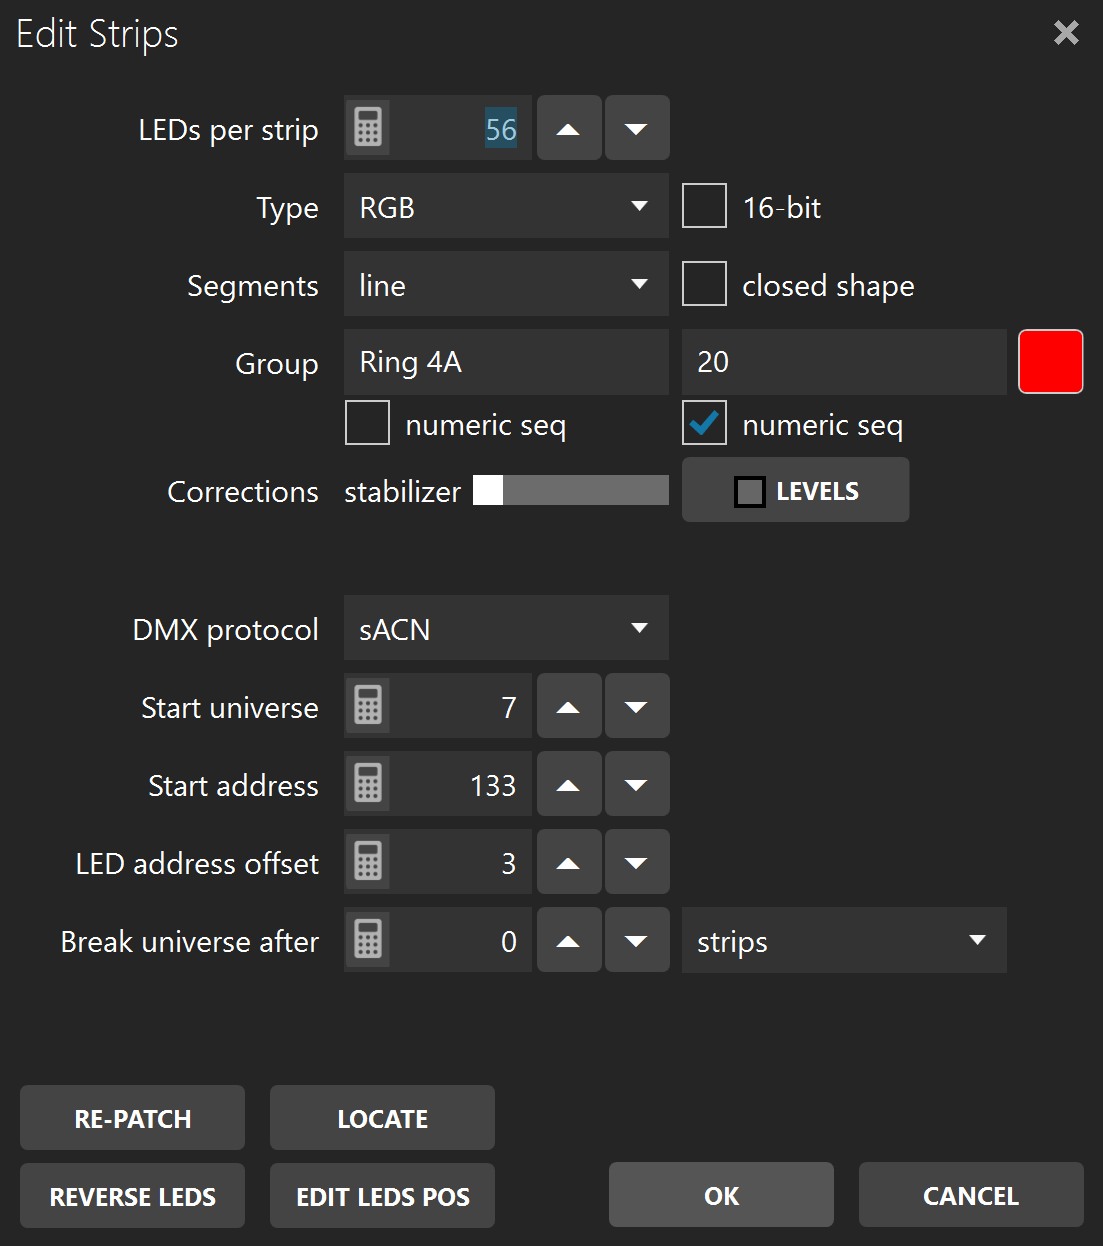Open the red group color swatch
This screenshot has width=1103, height=1246.
click(x=1050, y=362)
